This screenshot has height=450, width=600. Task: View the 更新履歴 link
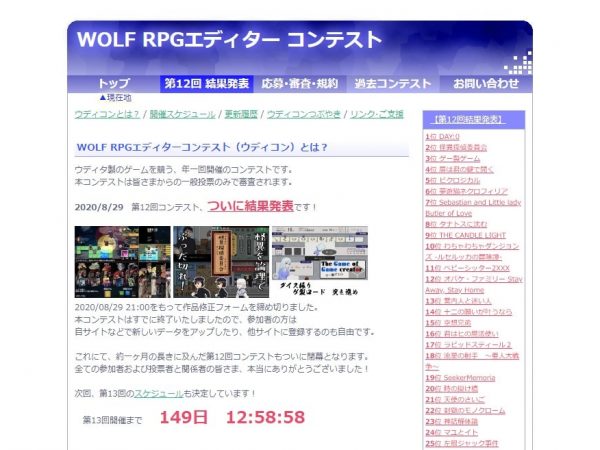(241, 114)
